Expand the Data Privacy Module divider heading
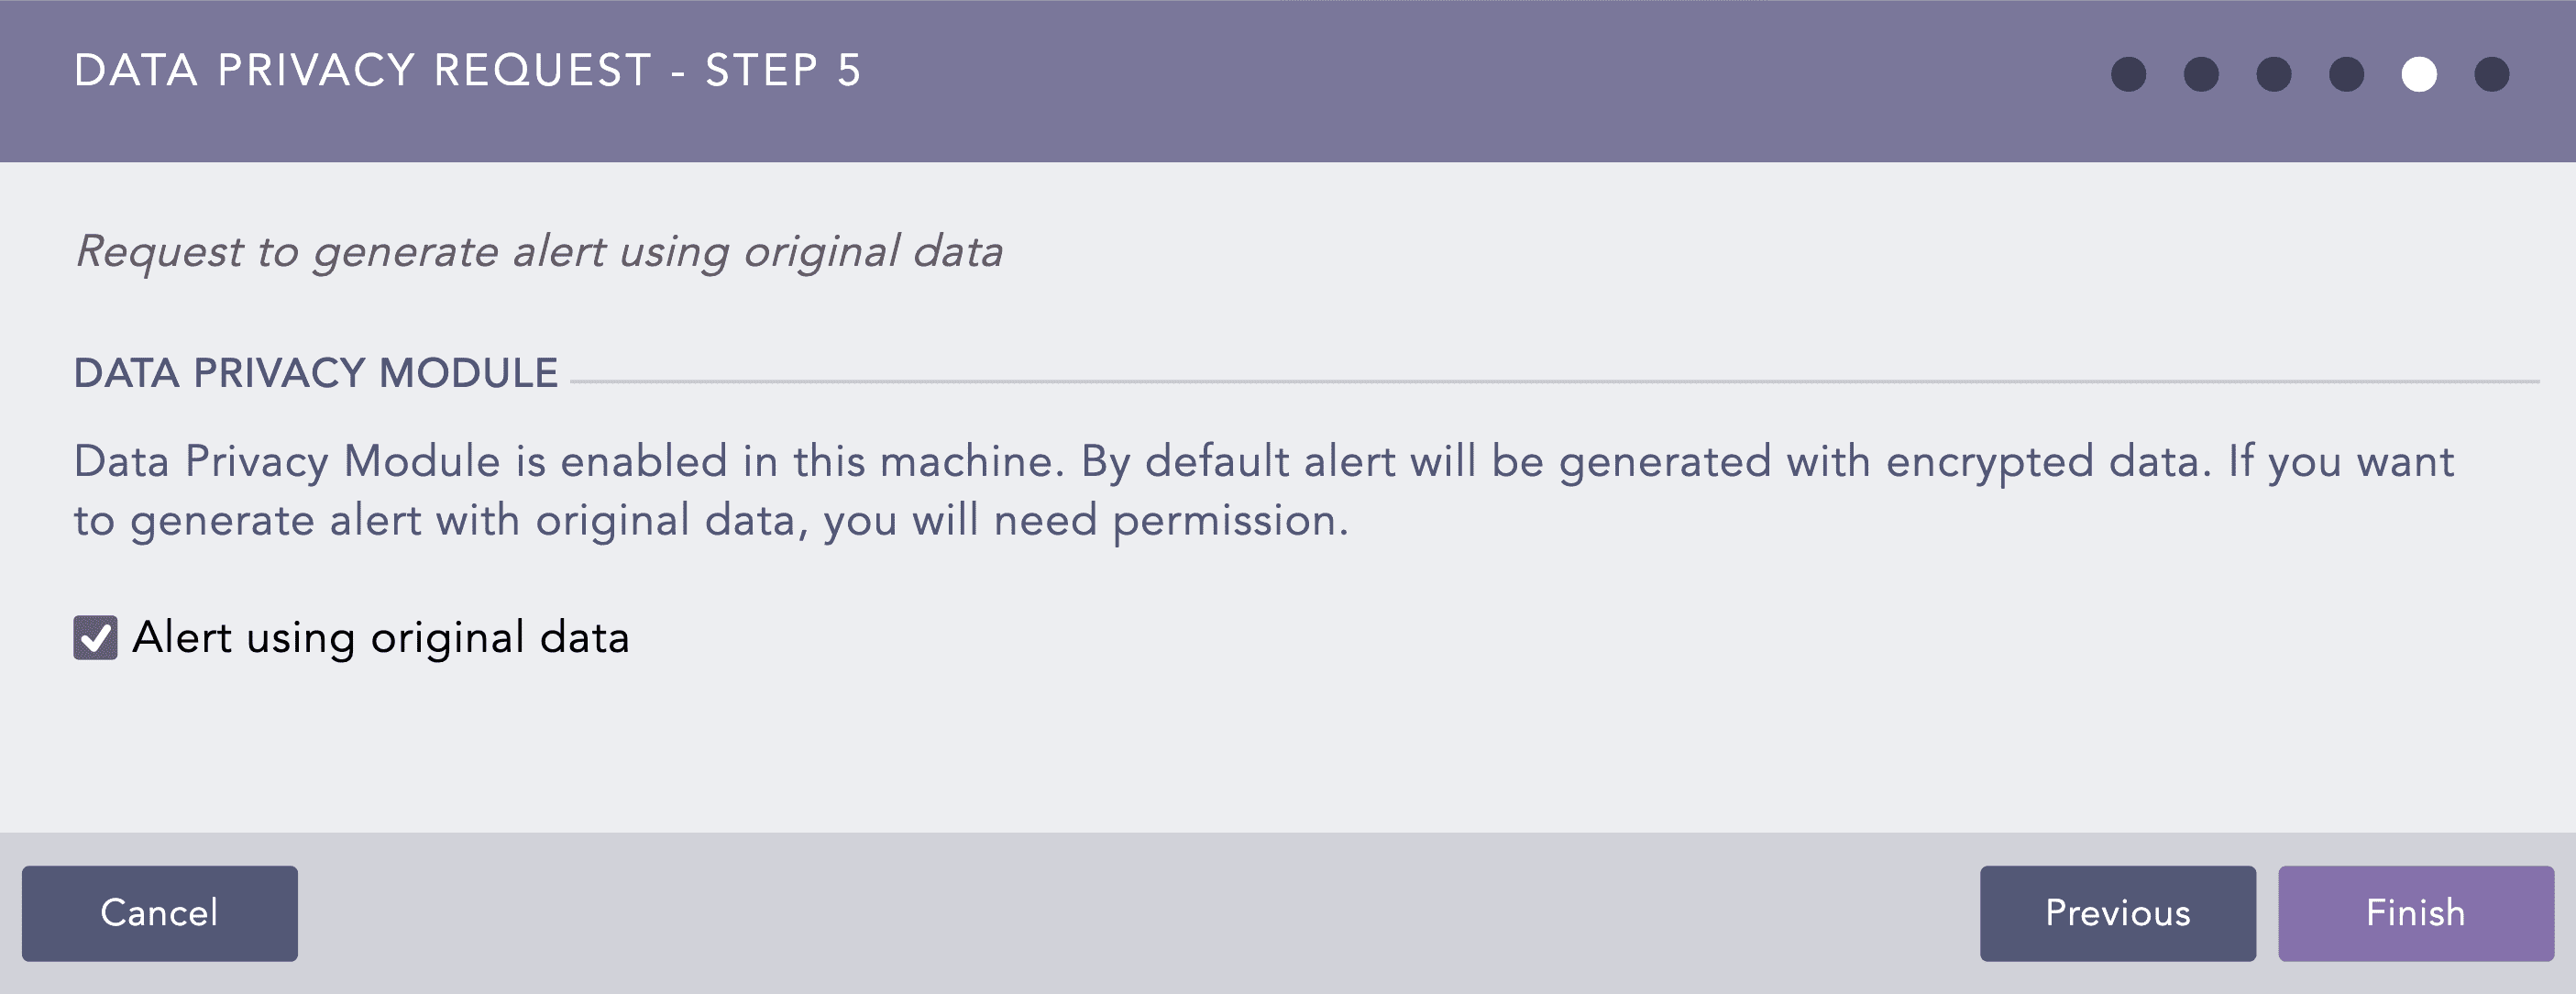This screenshot has height=994, width=2576. click(313, 373)
